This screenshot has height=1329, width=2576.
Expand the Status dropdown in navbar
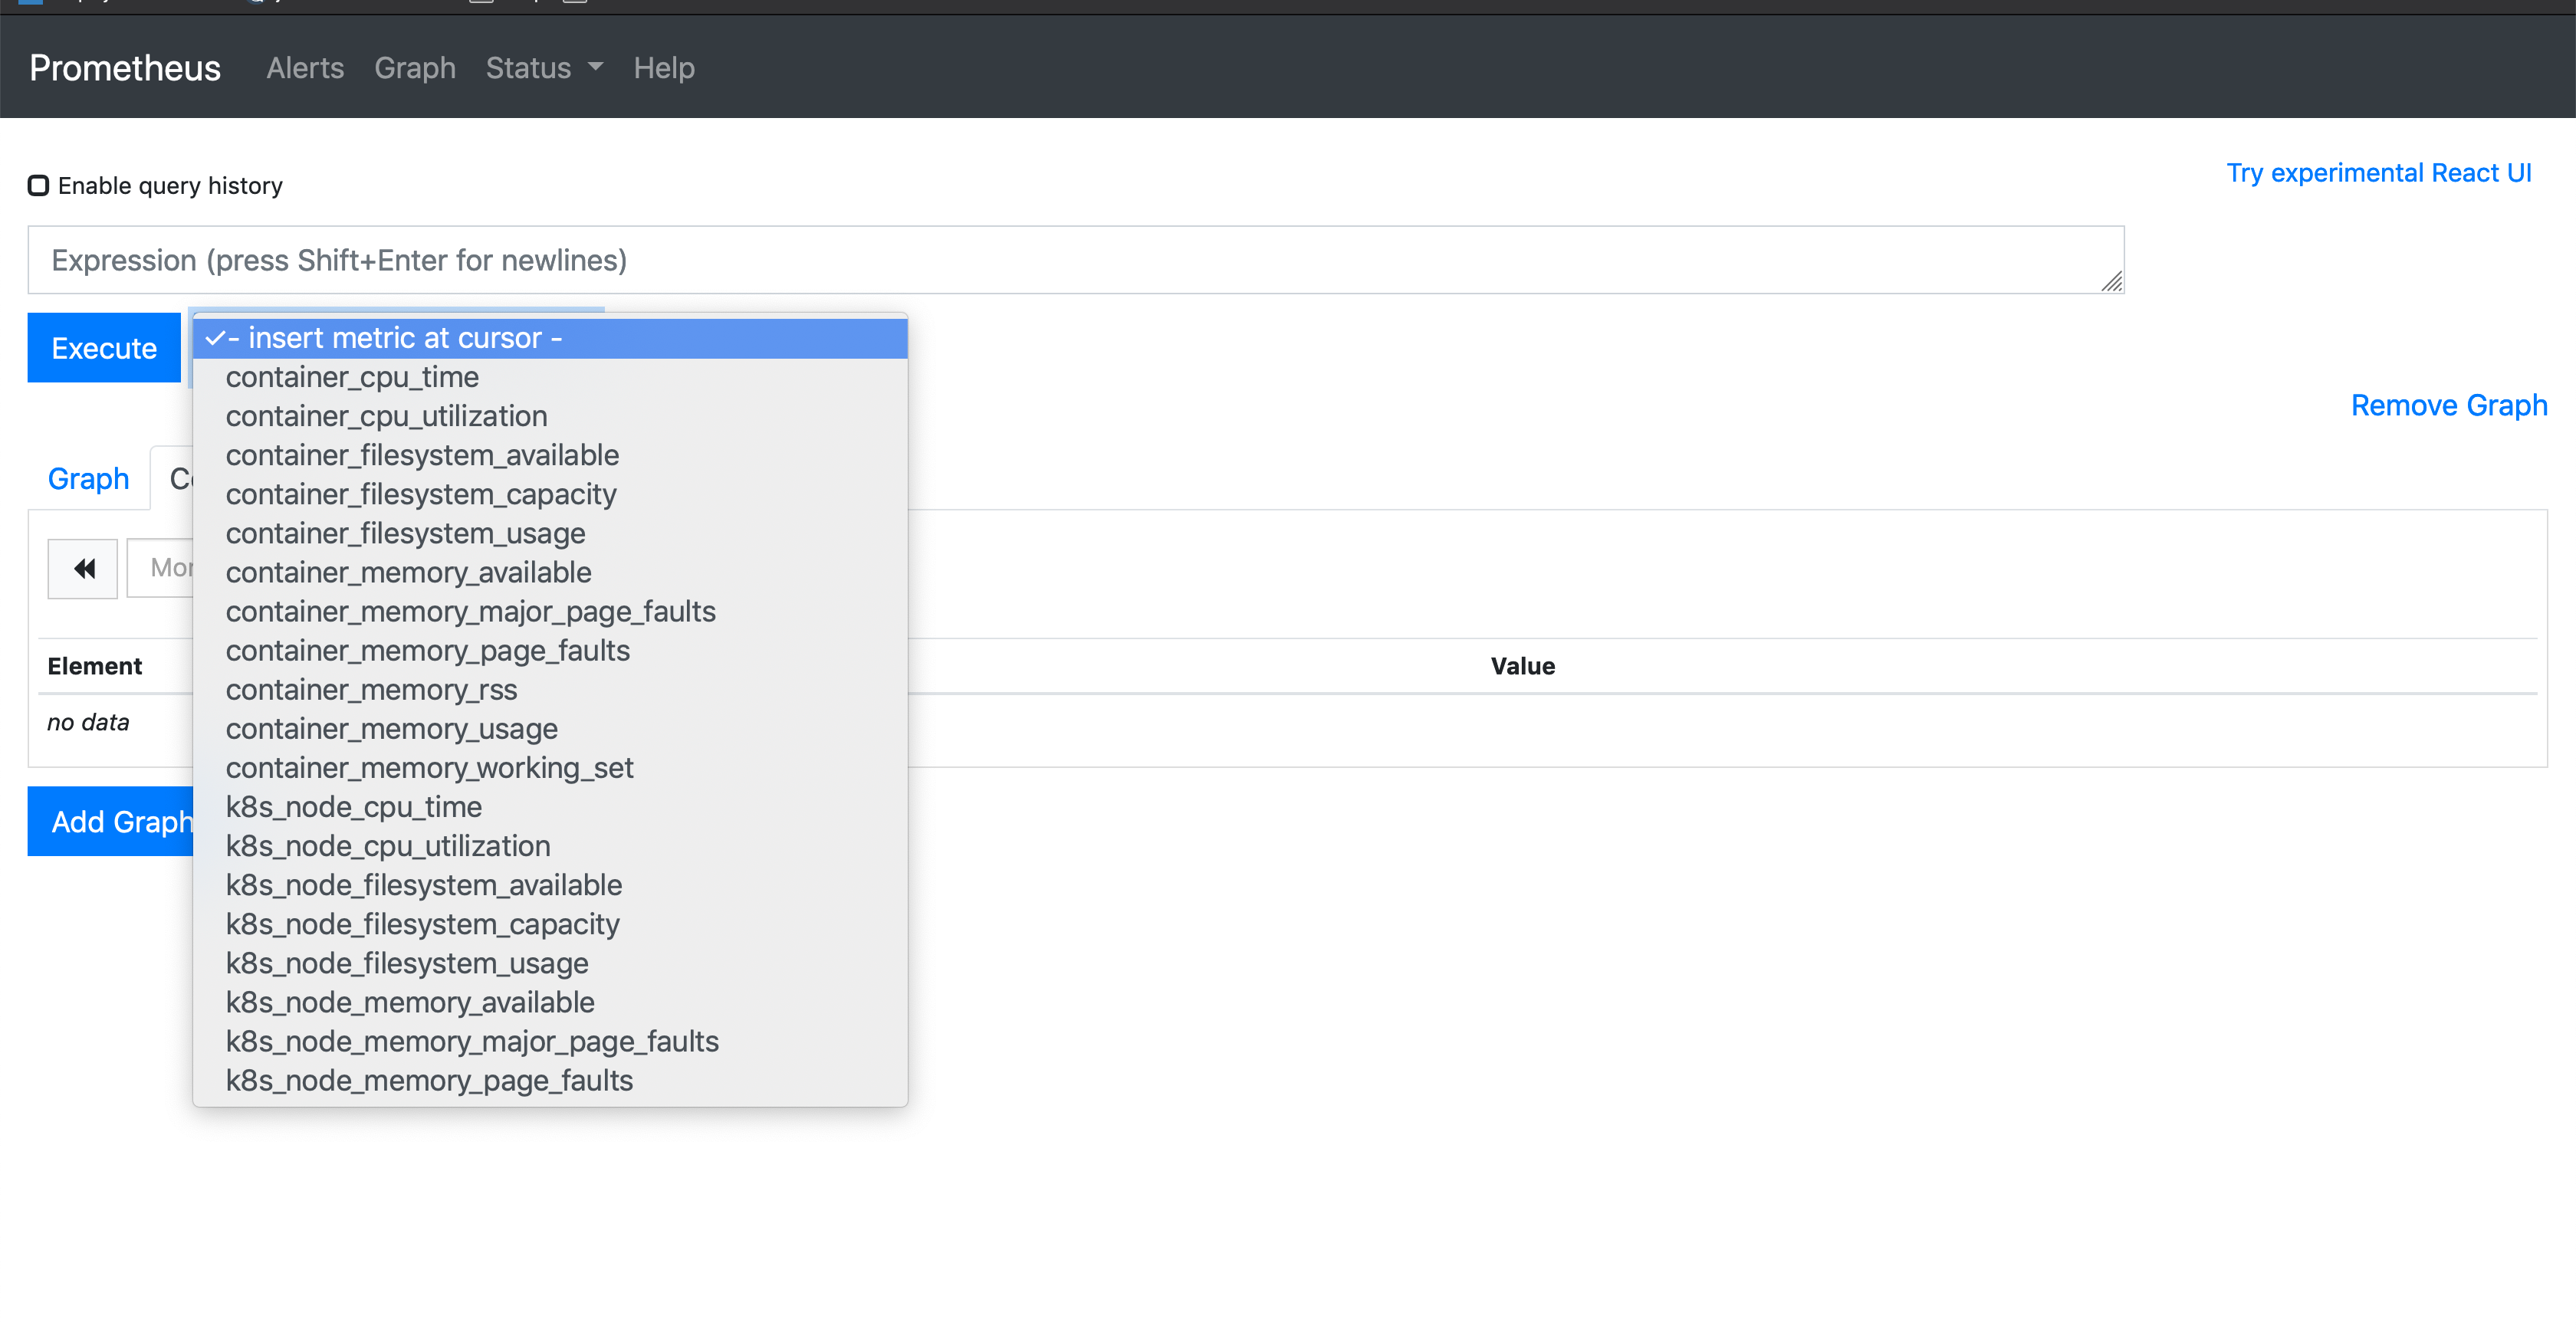click(x=544, y=68)
